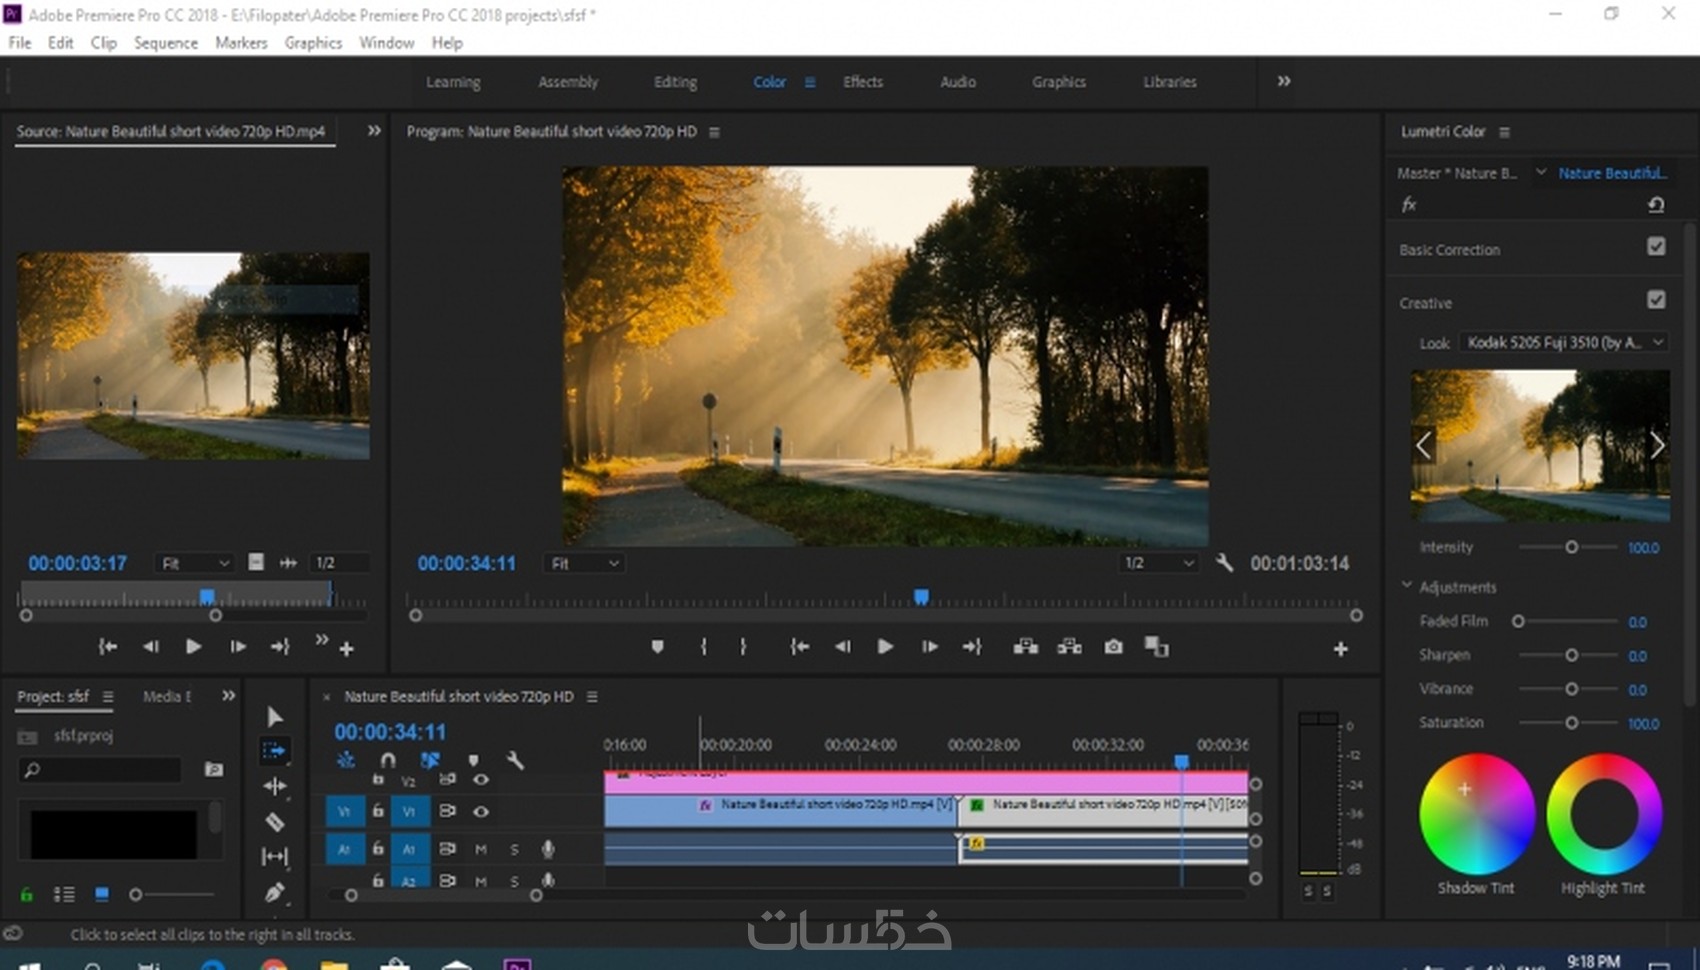Show next Look in Lumetri preview
Image resolution: width=1700 pixels, height=970 pixels.
coord(1656,445)
